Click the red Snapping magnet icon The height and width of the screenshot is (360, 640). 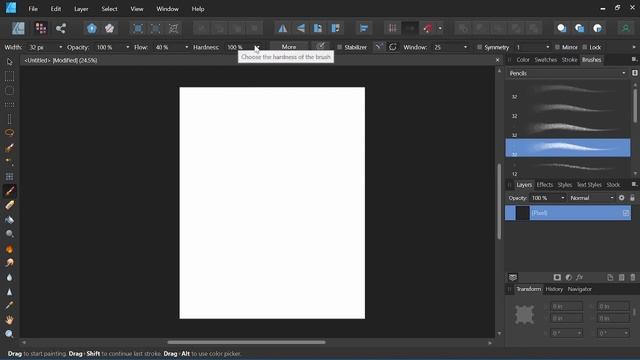click(428, 28)
